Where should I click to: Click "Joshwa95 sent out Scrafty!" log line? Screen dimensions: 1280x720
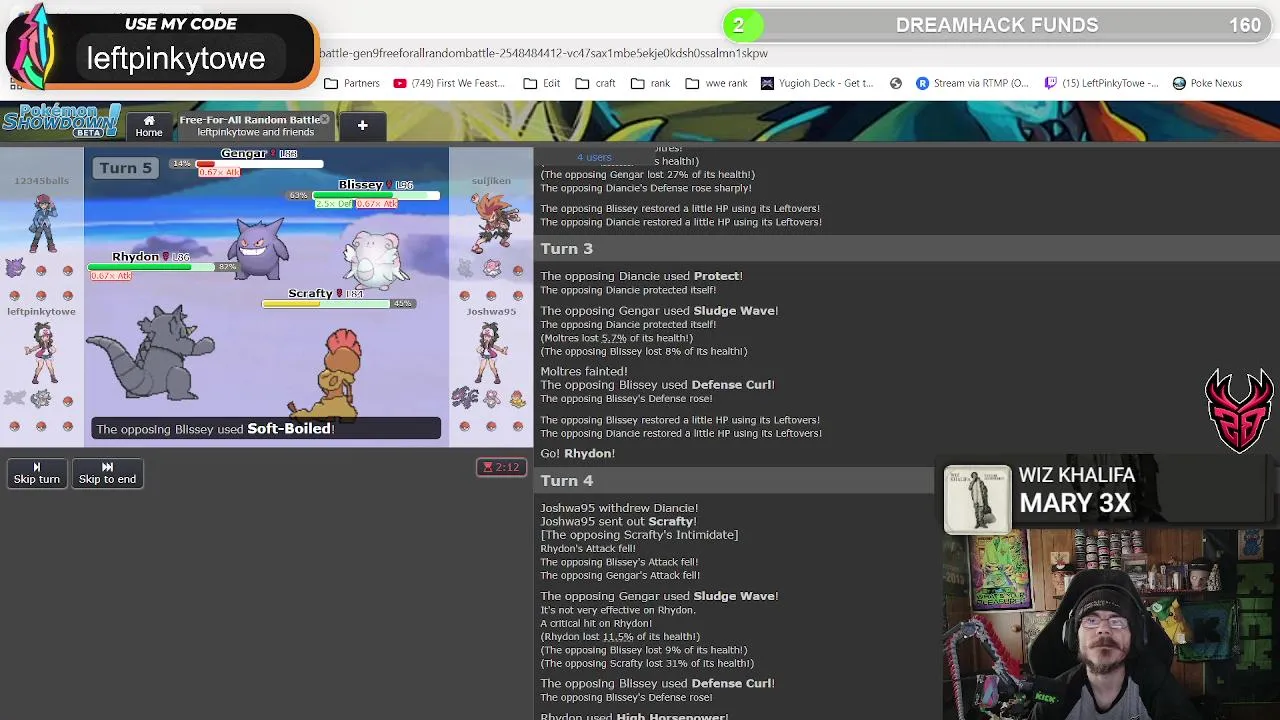(x=618, y=521)
